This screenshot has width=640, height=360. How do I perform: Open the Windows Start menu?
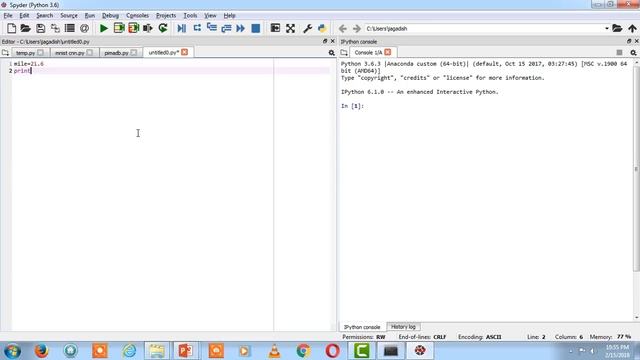click(x=12, y=351)
